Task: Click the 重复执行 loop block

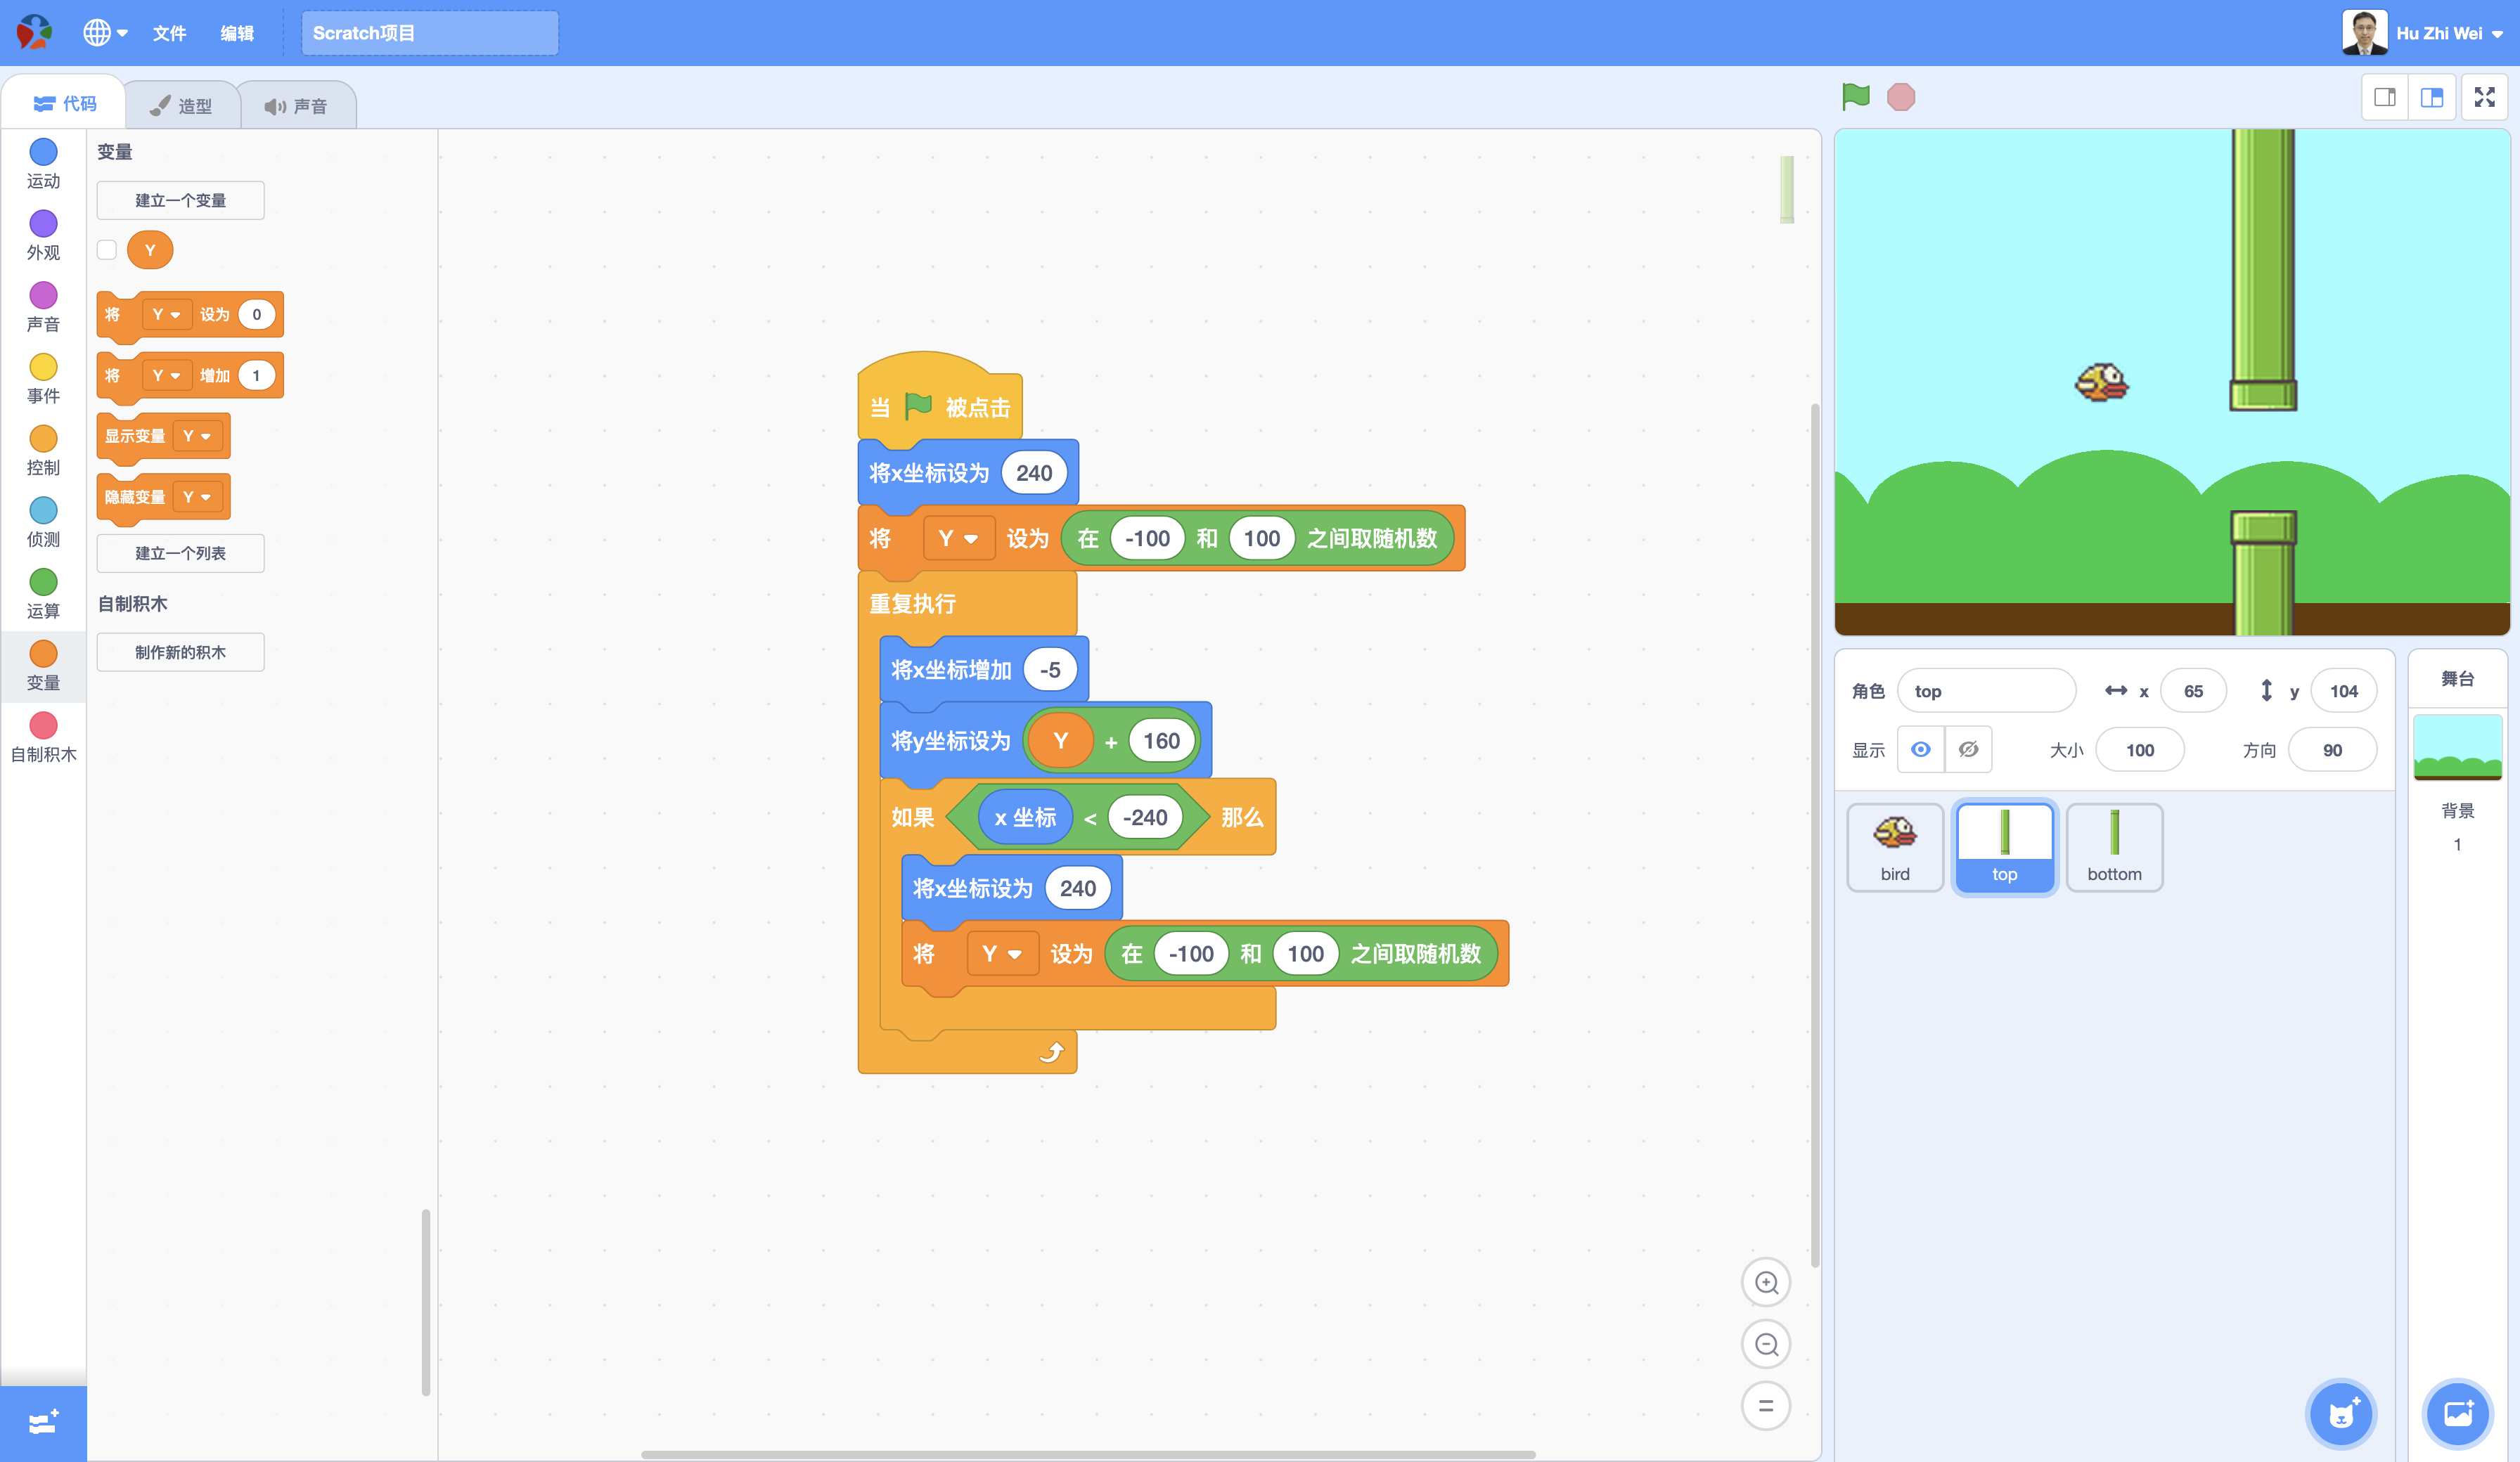Action: click(912, 604)
